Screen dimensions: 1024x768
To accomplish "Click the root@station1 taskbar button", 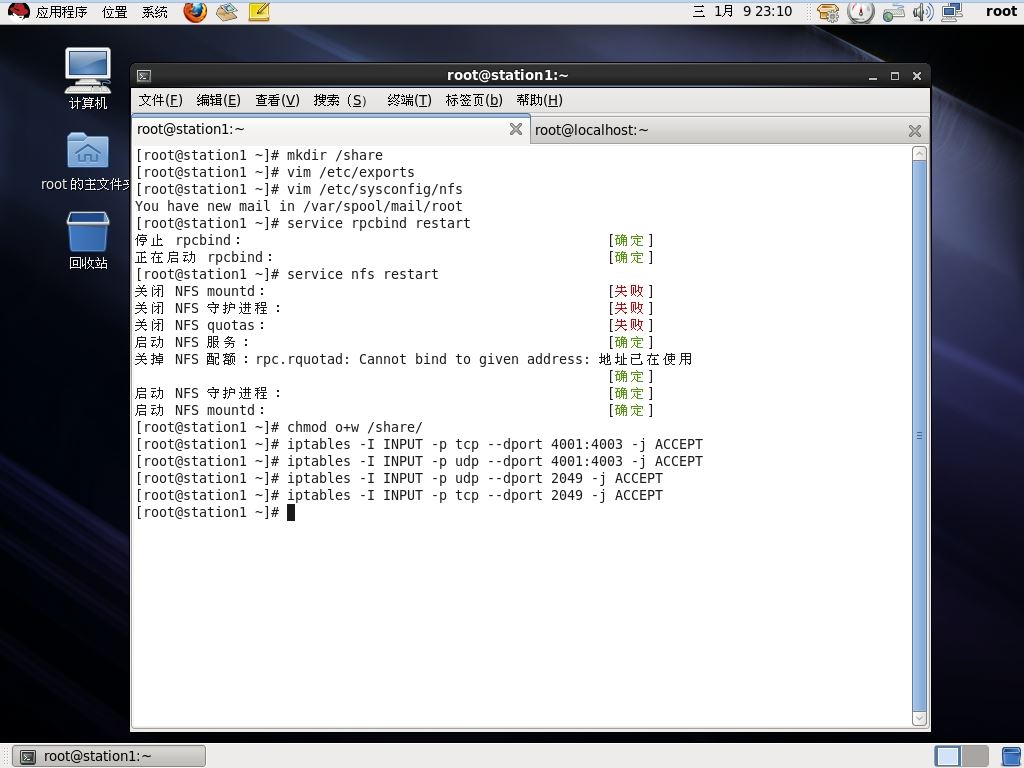I will tap(110, 756).
